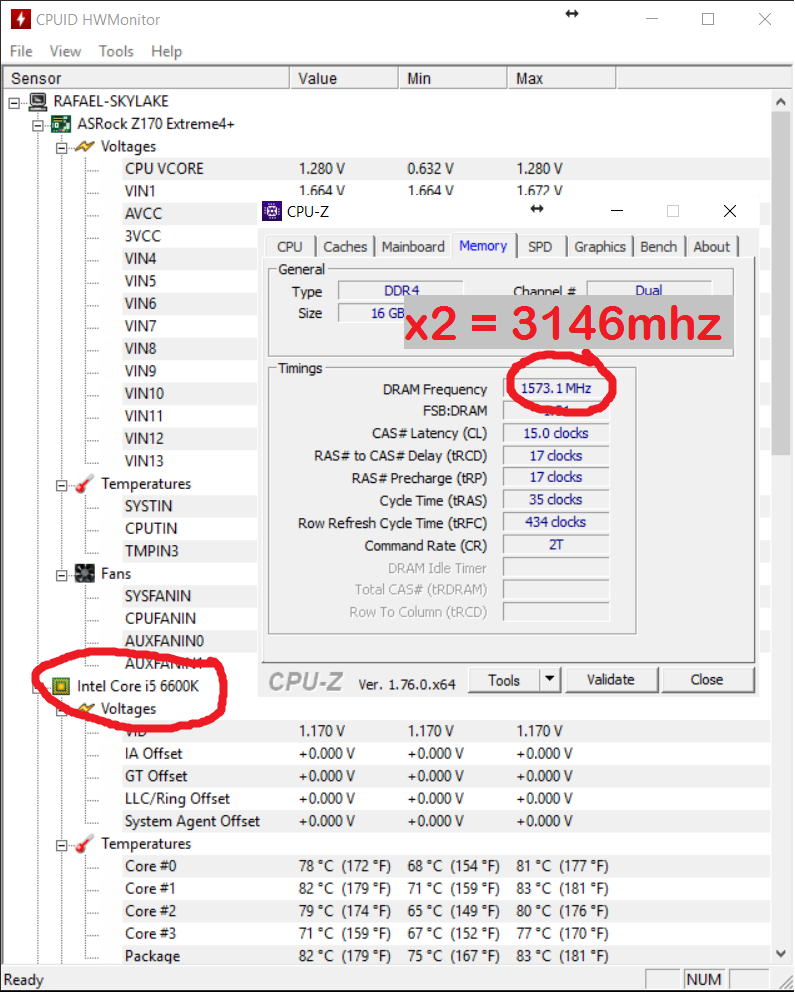The height and width of the screenshot is (992, 795).
Task: Click the scroll down arrow in HWMonitor
Action: coord(781,953)
